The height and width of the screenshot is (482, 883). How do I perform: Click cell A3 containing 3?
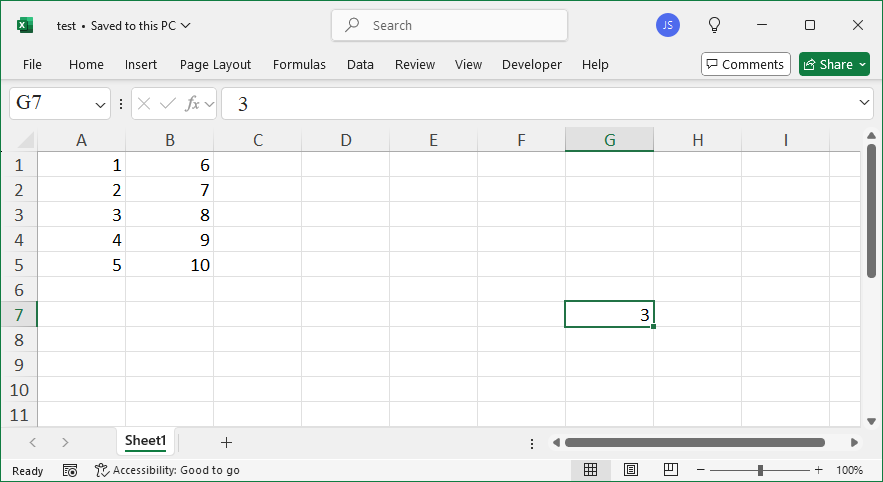click(x=82, y=215)
